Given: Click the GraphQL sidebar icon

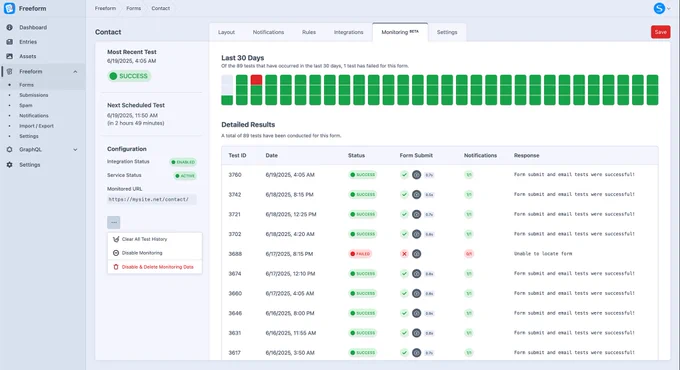Looking at the screenshot, I should click(10, 149).
